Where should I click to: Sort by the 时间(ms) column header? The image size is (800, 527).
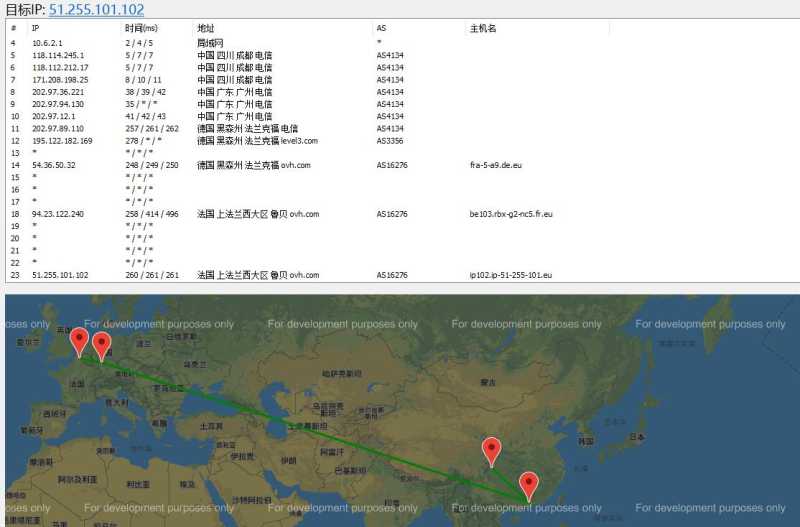pos(141,28)
